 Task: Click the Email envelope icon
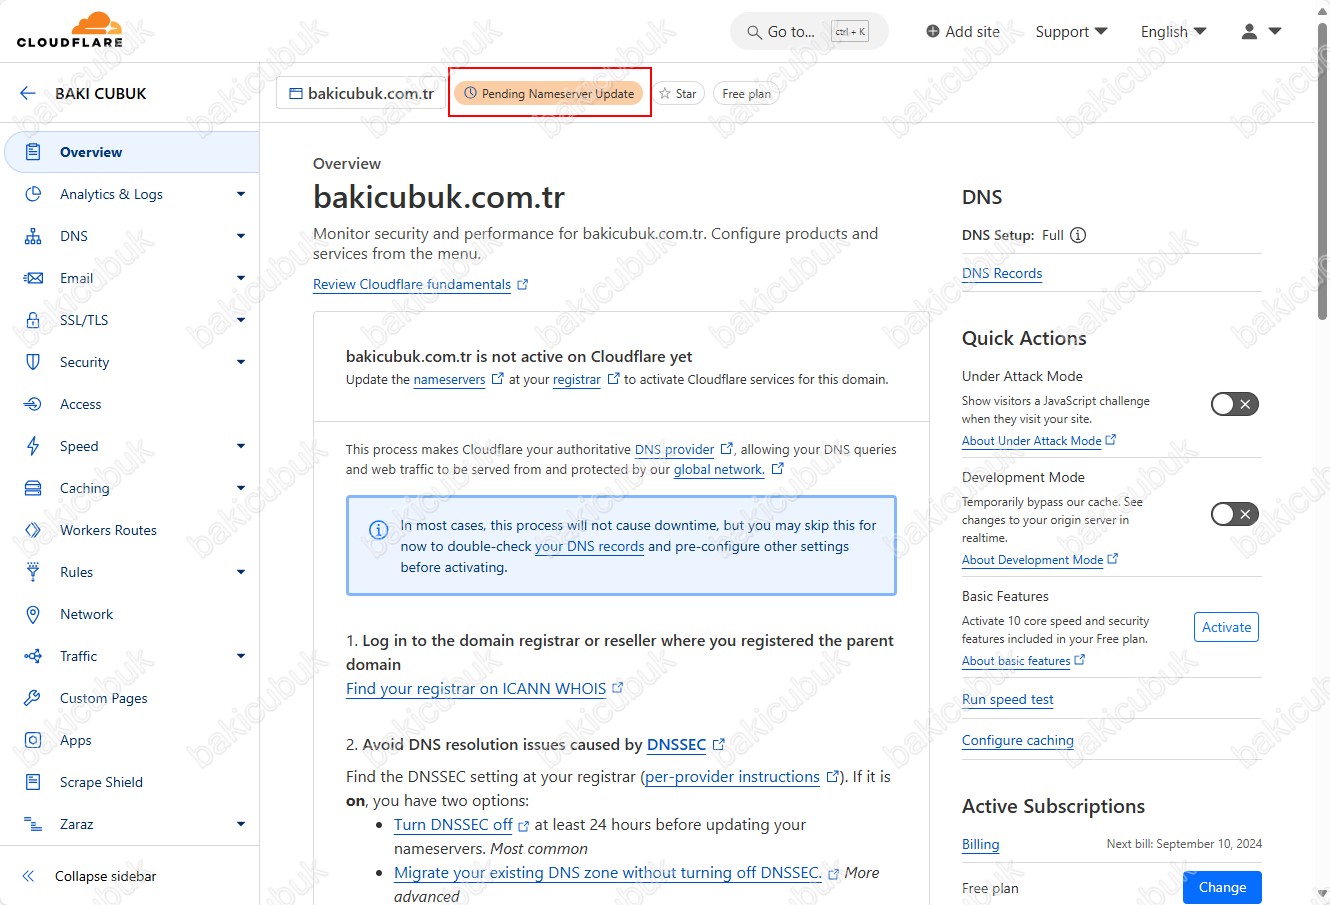33,278
